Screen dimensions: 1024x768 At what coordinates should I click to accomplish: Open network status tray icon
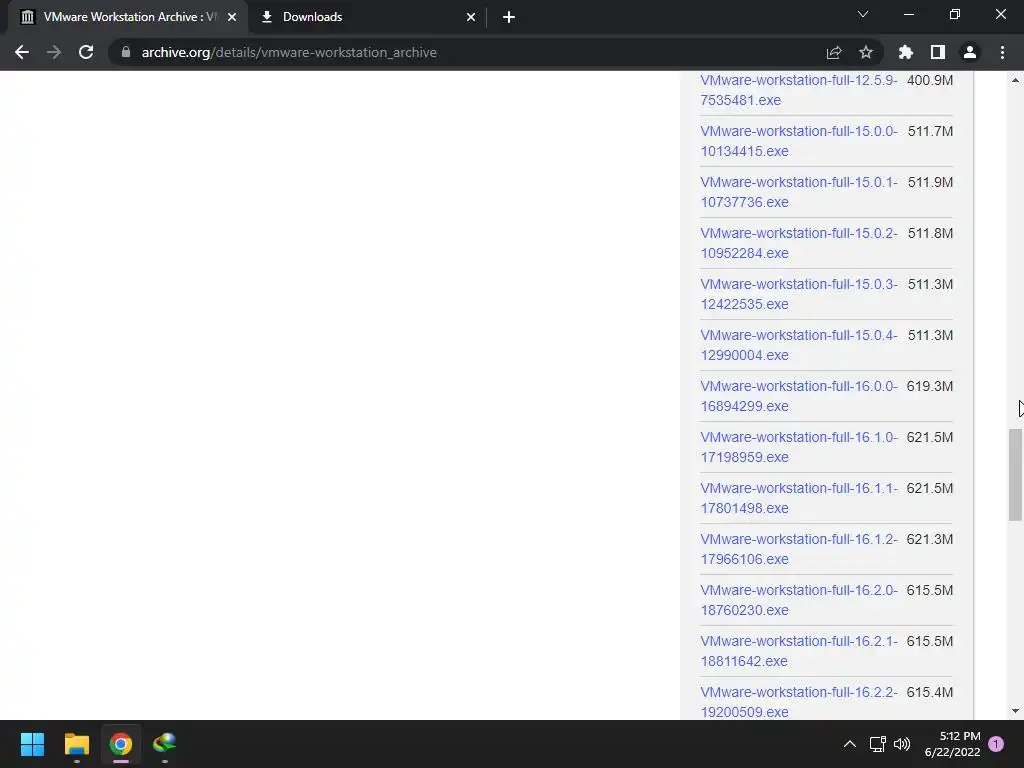(877, 744)
